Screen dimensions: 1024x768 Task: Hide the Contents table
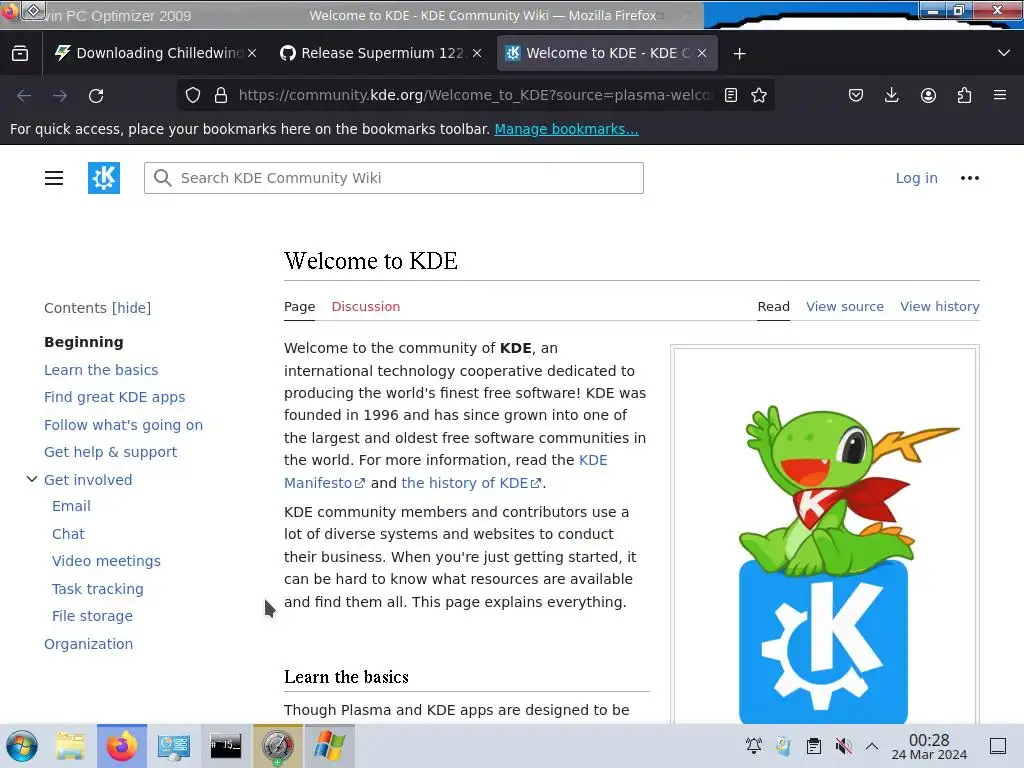pos(131,308)
